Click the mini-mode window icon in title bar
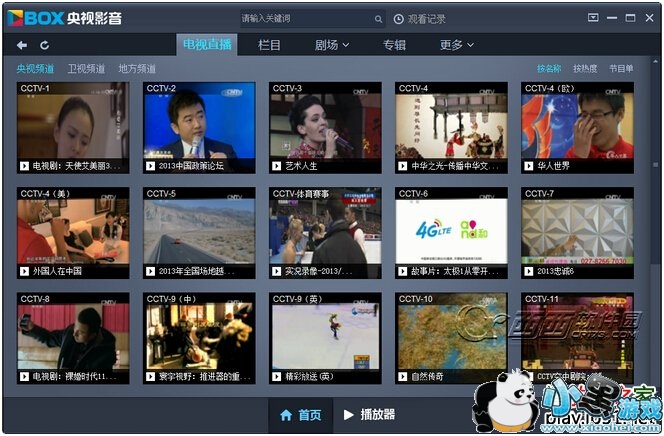 pyautogui.click(x=593, y=17)
